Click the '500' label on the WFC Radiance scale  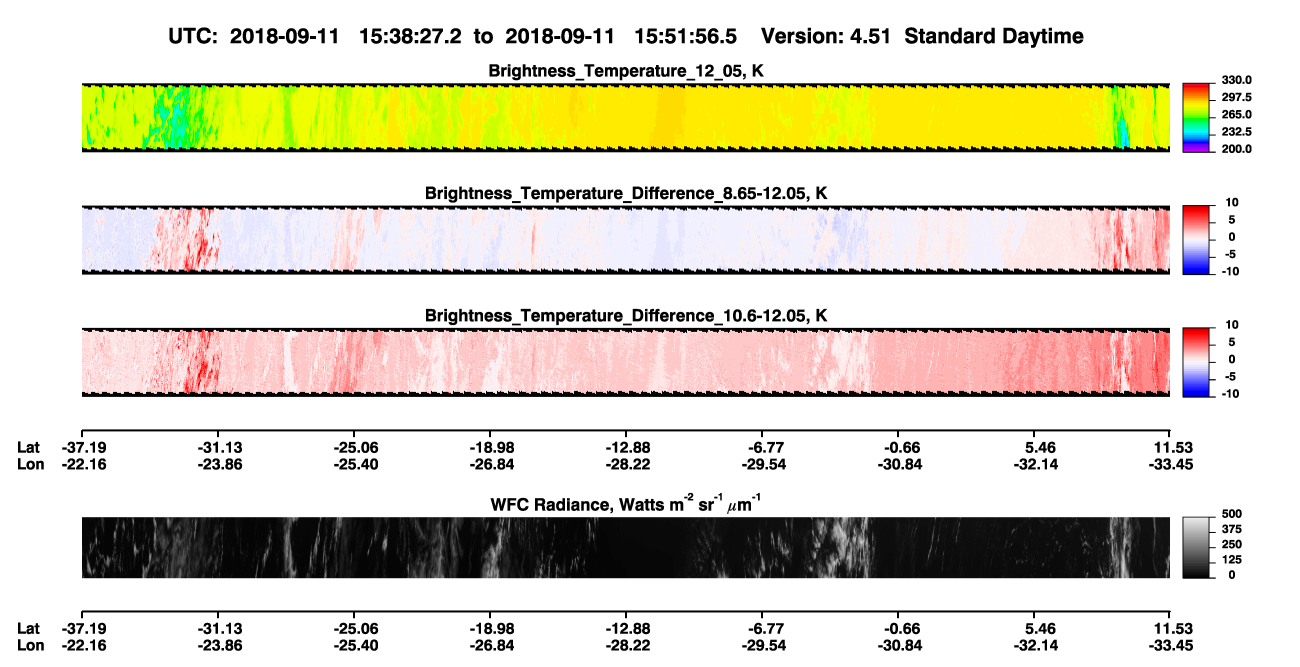tap(1231, 514)
